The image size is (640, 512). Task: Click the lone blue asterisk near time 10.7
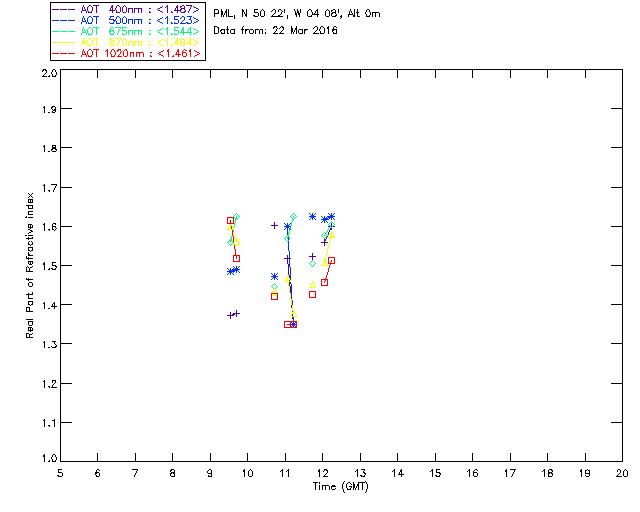coord(274,277)
